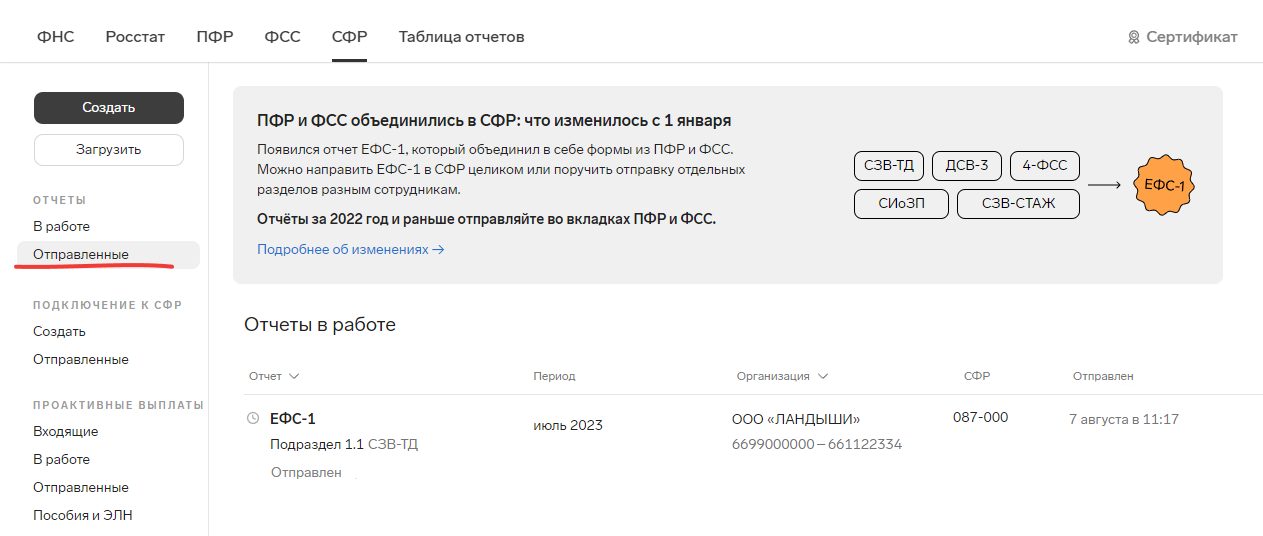Click the ДСВ-3 form chip
This screenshot has height=536, width=1263.
click(967, 166)
